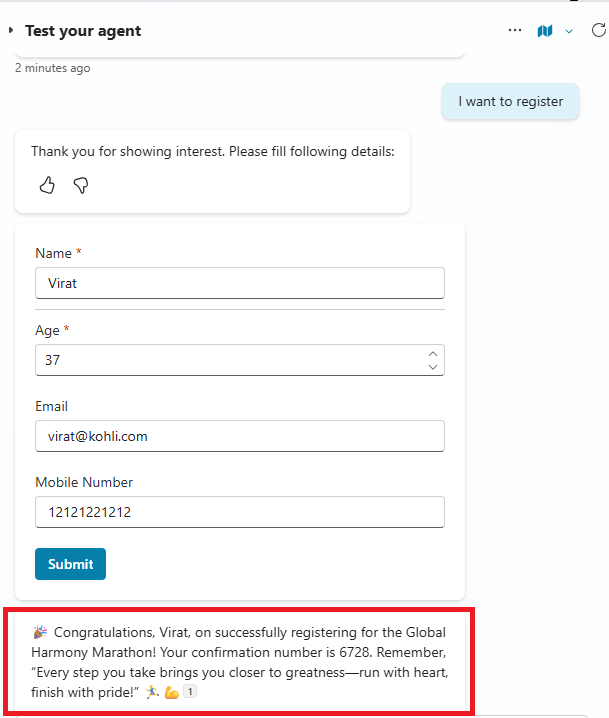Open the citation reference marker 1
Viewport: 609px width, 718px height.
point(189,692)
